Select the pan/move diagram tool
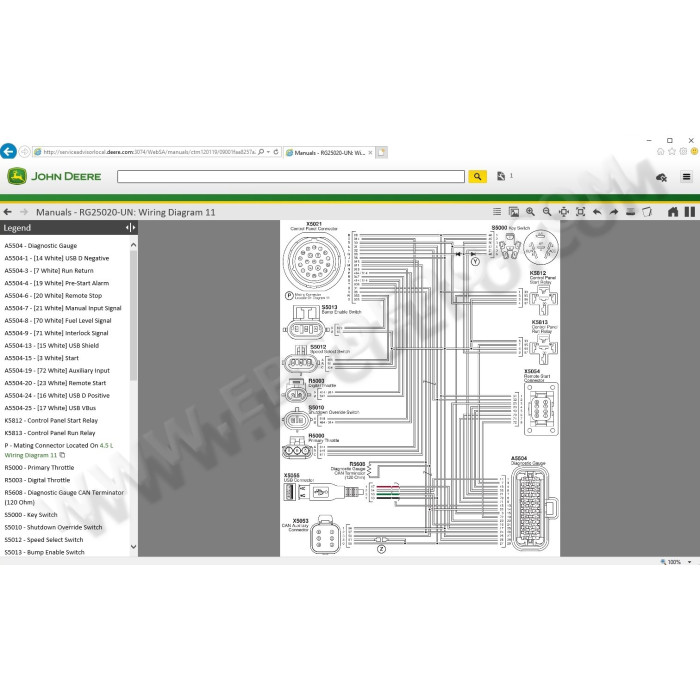 click(564, 212)
